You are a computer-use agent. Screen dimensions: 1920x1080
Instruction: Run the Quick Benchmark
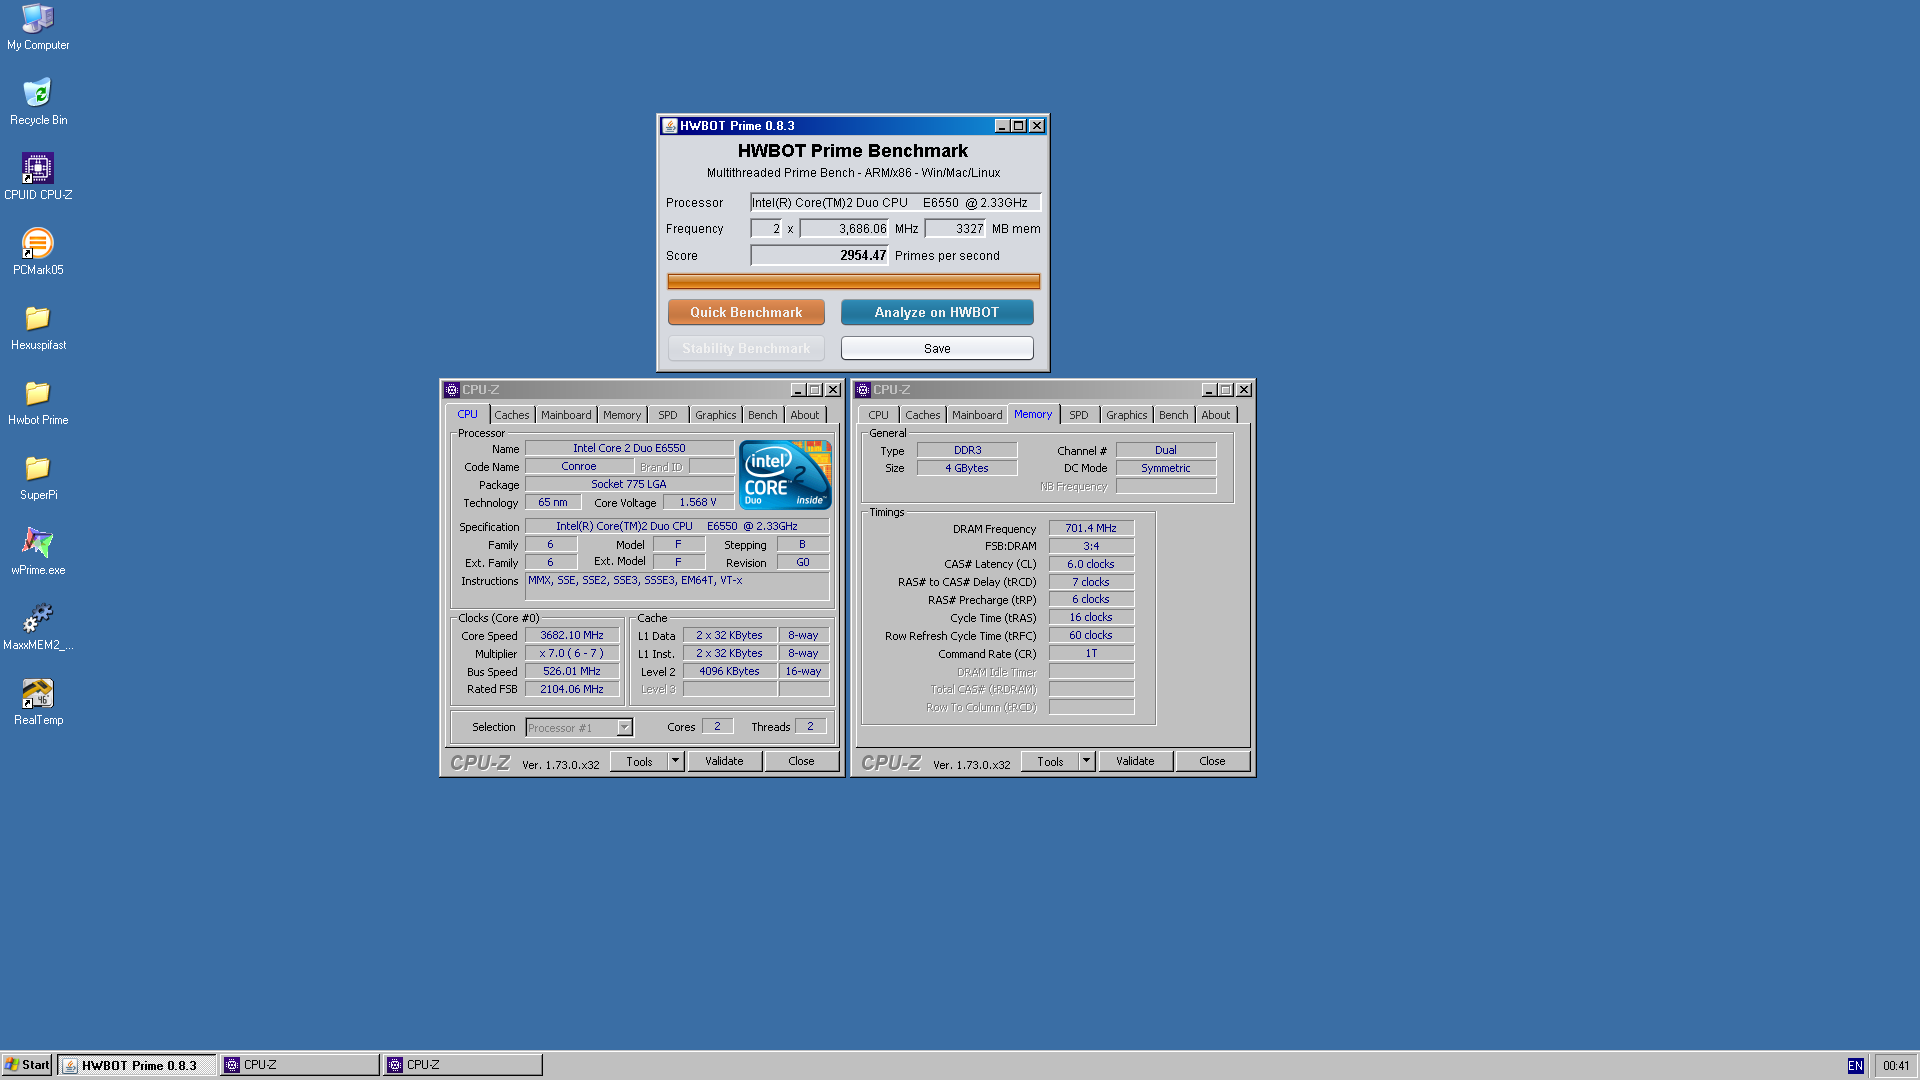click(746, 312)
